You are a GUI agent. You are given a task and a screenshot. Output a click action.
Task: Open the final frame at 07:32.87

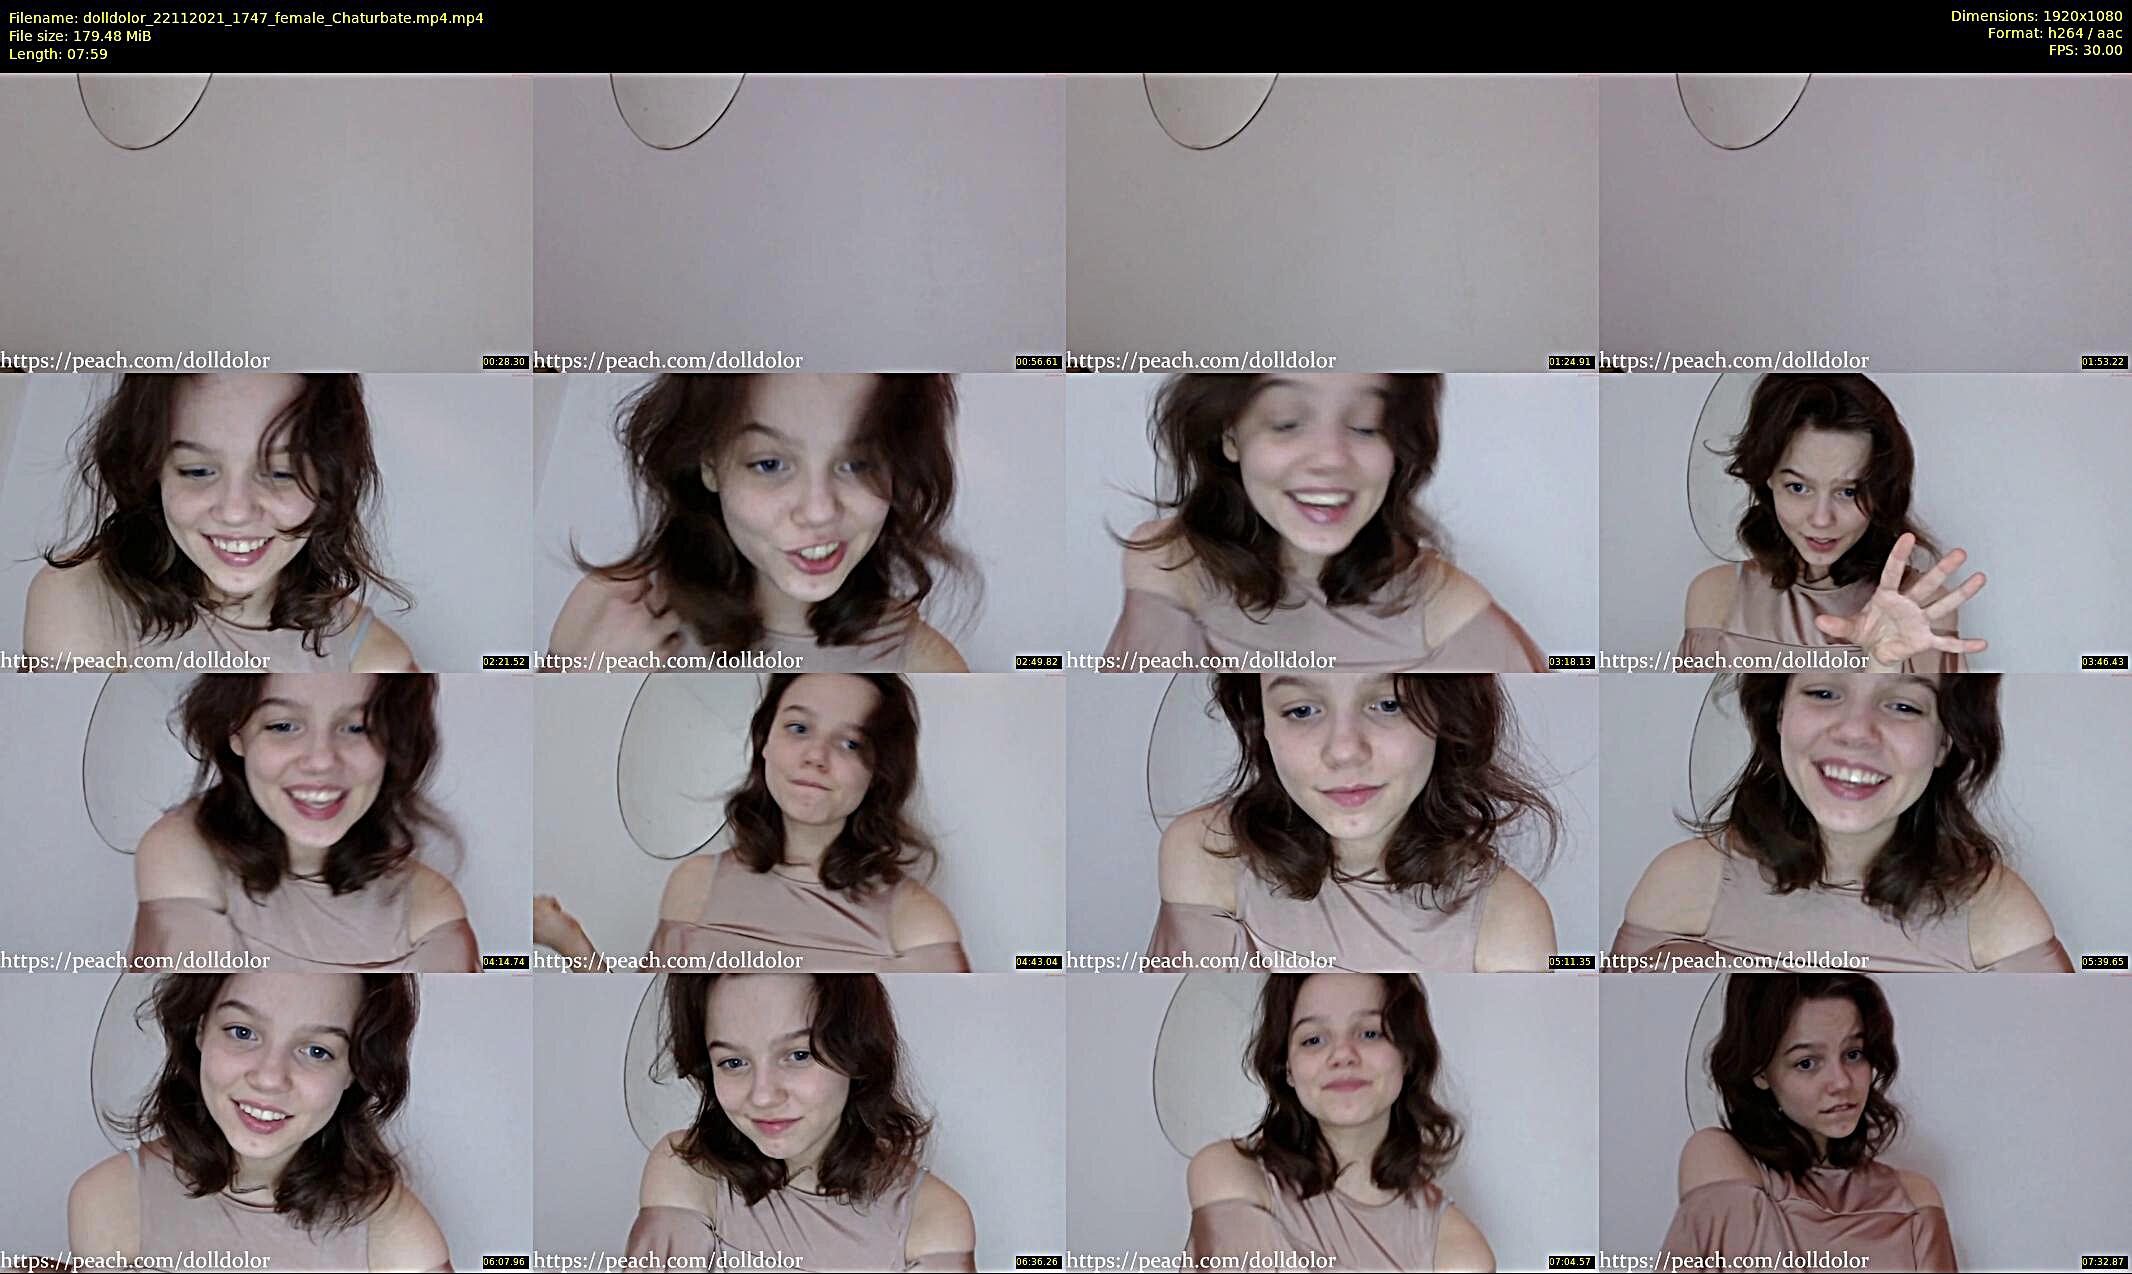[x=1865, y=1122]
